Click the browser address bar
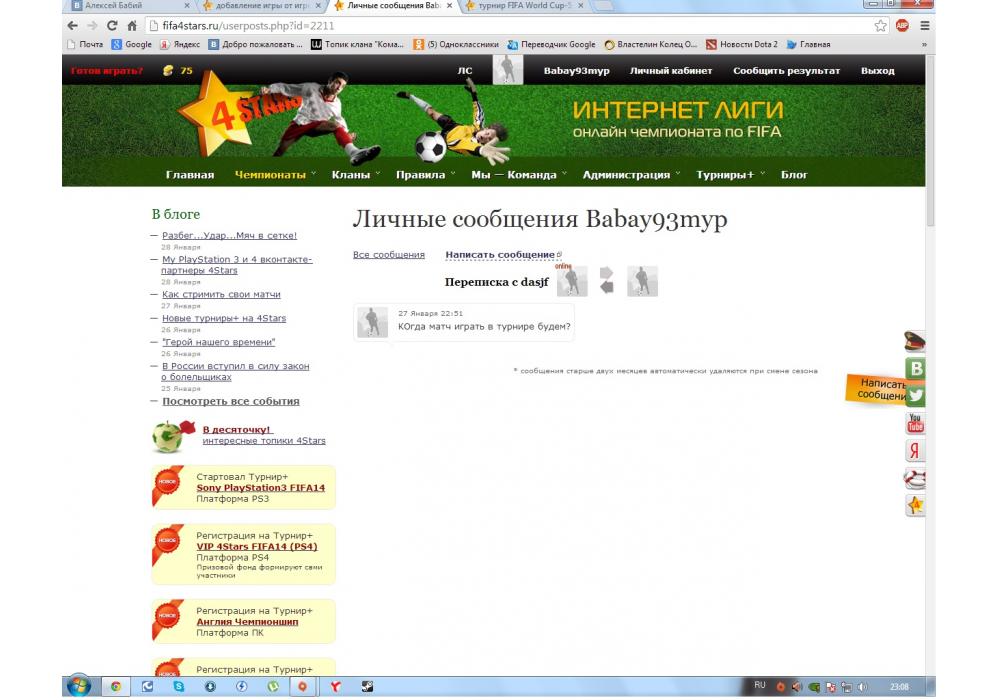The height and width of the screenshot is (700, 1000). point(500,26)
